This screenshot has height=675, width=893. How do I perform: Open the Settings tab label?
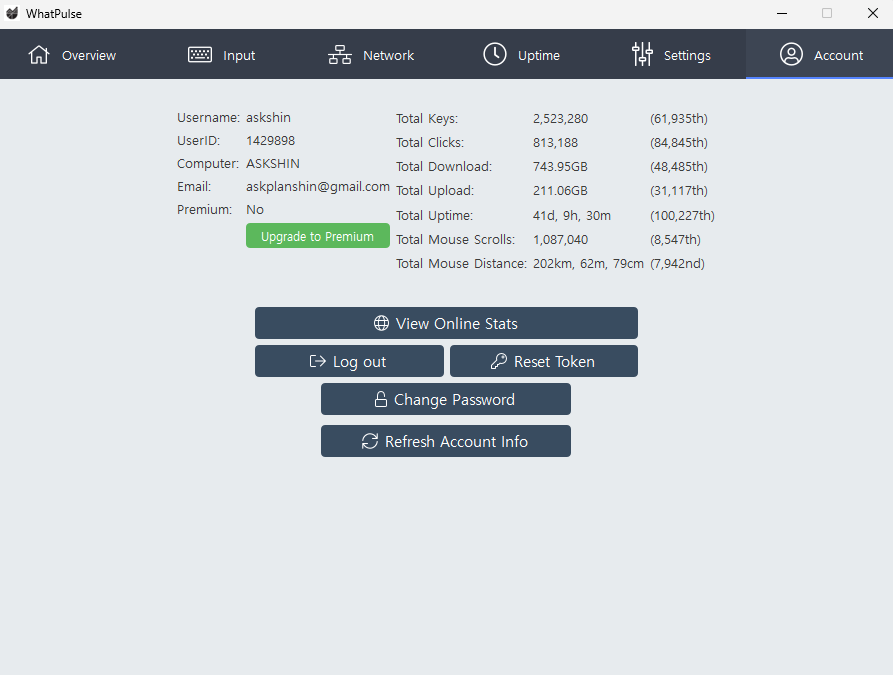(687, 55)
